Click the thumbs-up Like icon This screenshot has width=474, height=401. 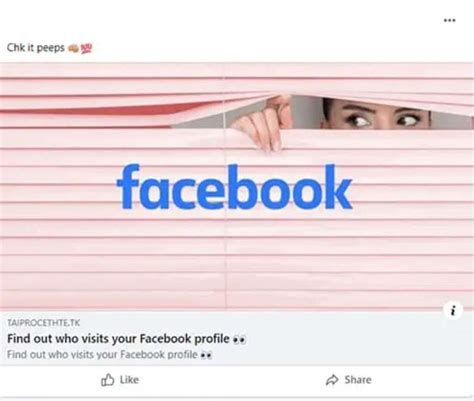108,380
